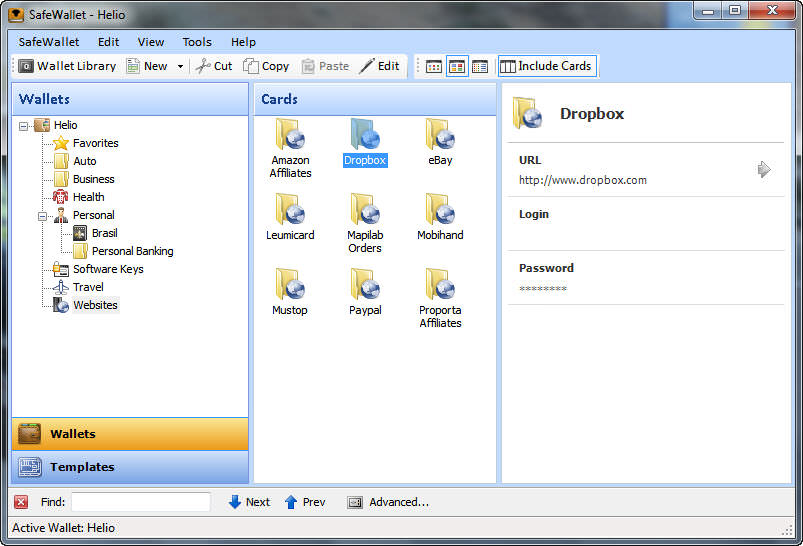Select the Travel folder
The width and height of the screenshot is (803, 546).
[78, 287]
